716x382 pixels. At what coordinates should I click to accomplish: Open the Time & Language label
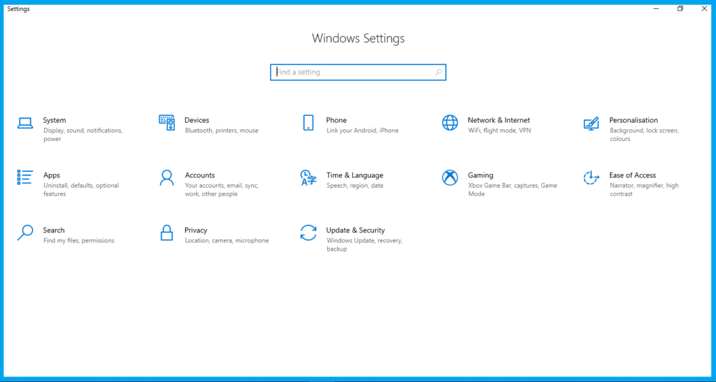tap(355, 175)
